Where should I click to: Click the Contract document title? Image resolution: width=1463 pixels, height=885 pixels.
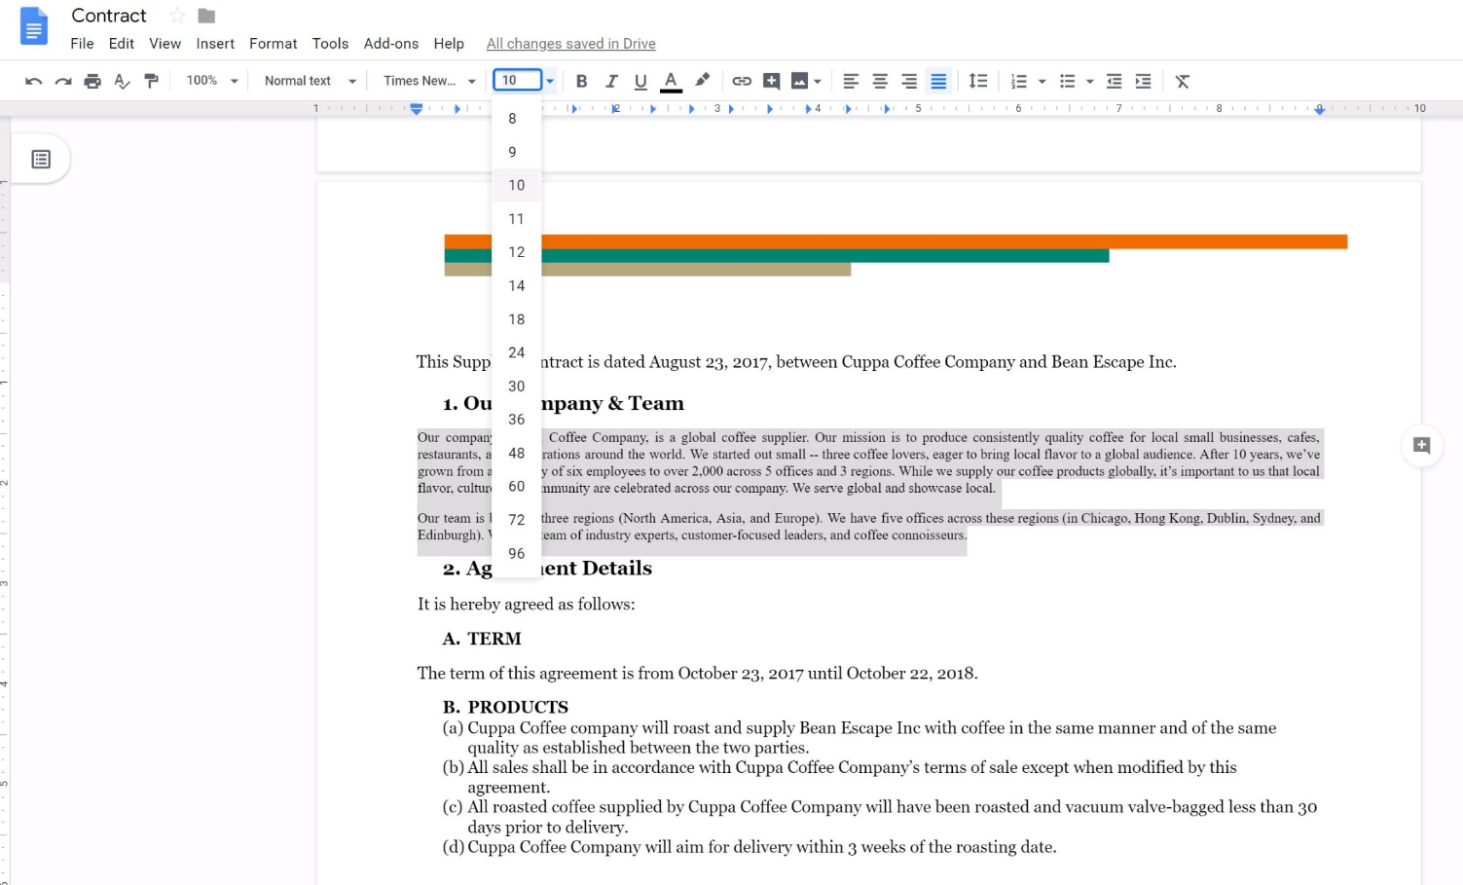109,16
